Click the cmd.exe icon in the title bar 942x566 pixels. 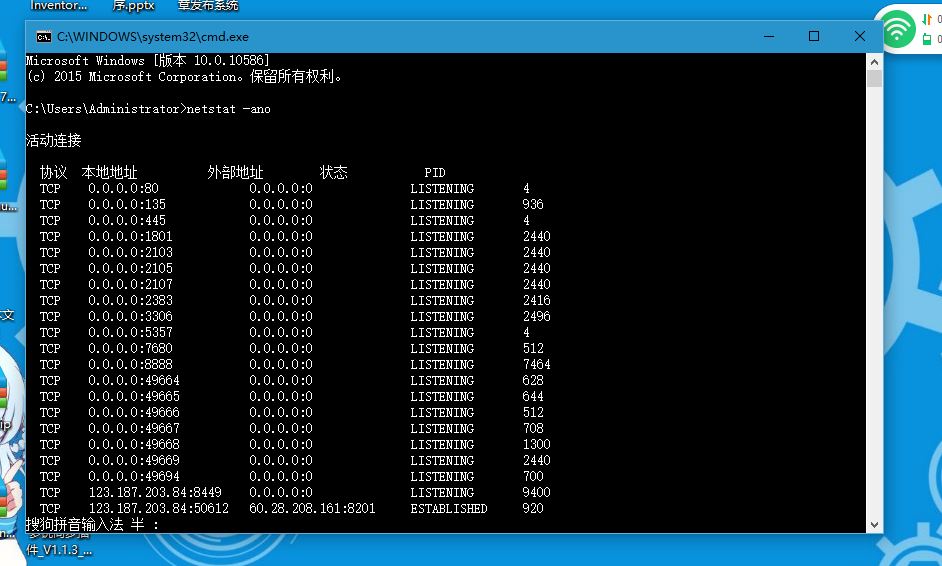(x=43, y=37)
